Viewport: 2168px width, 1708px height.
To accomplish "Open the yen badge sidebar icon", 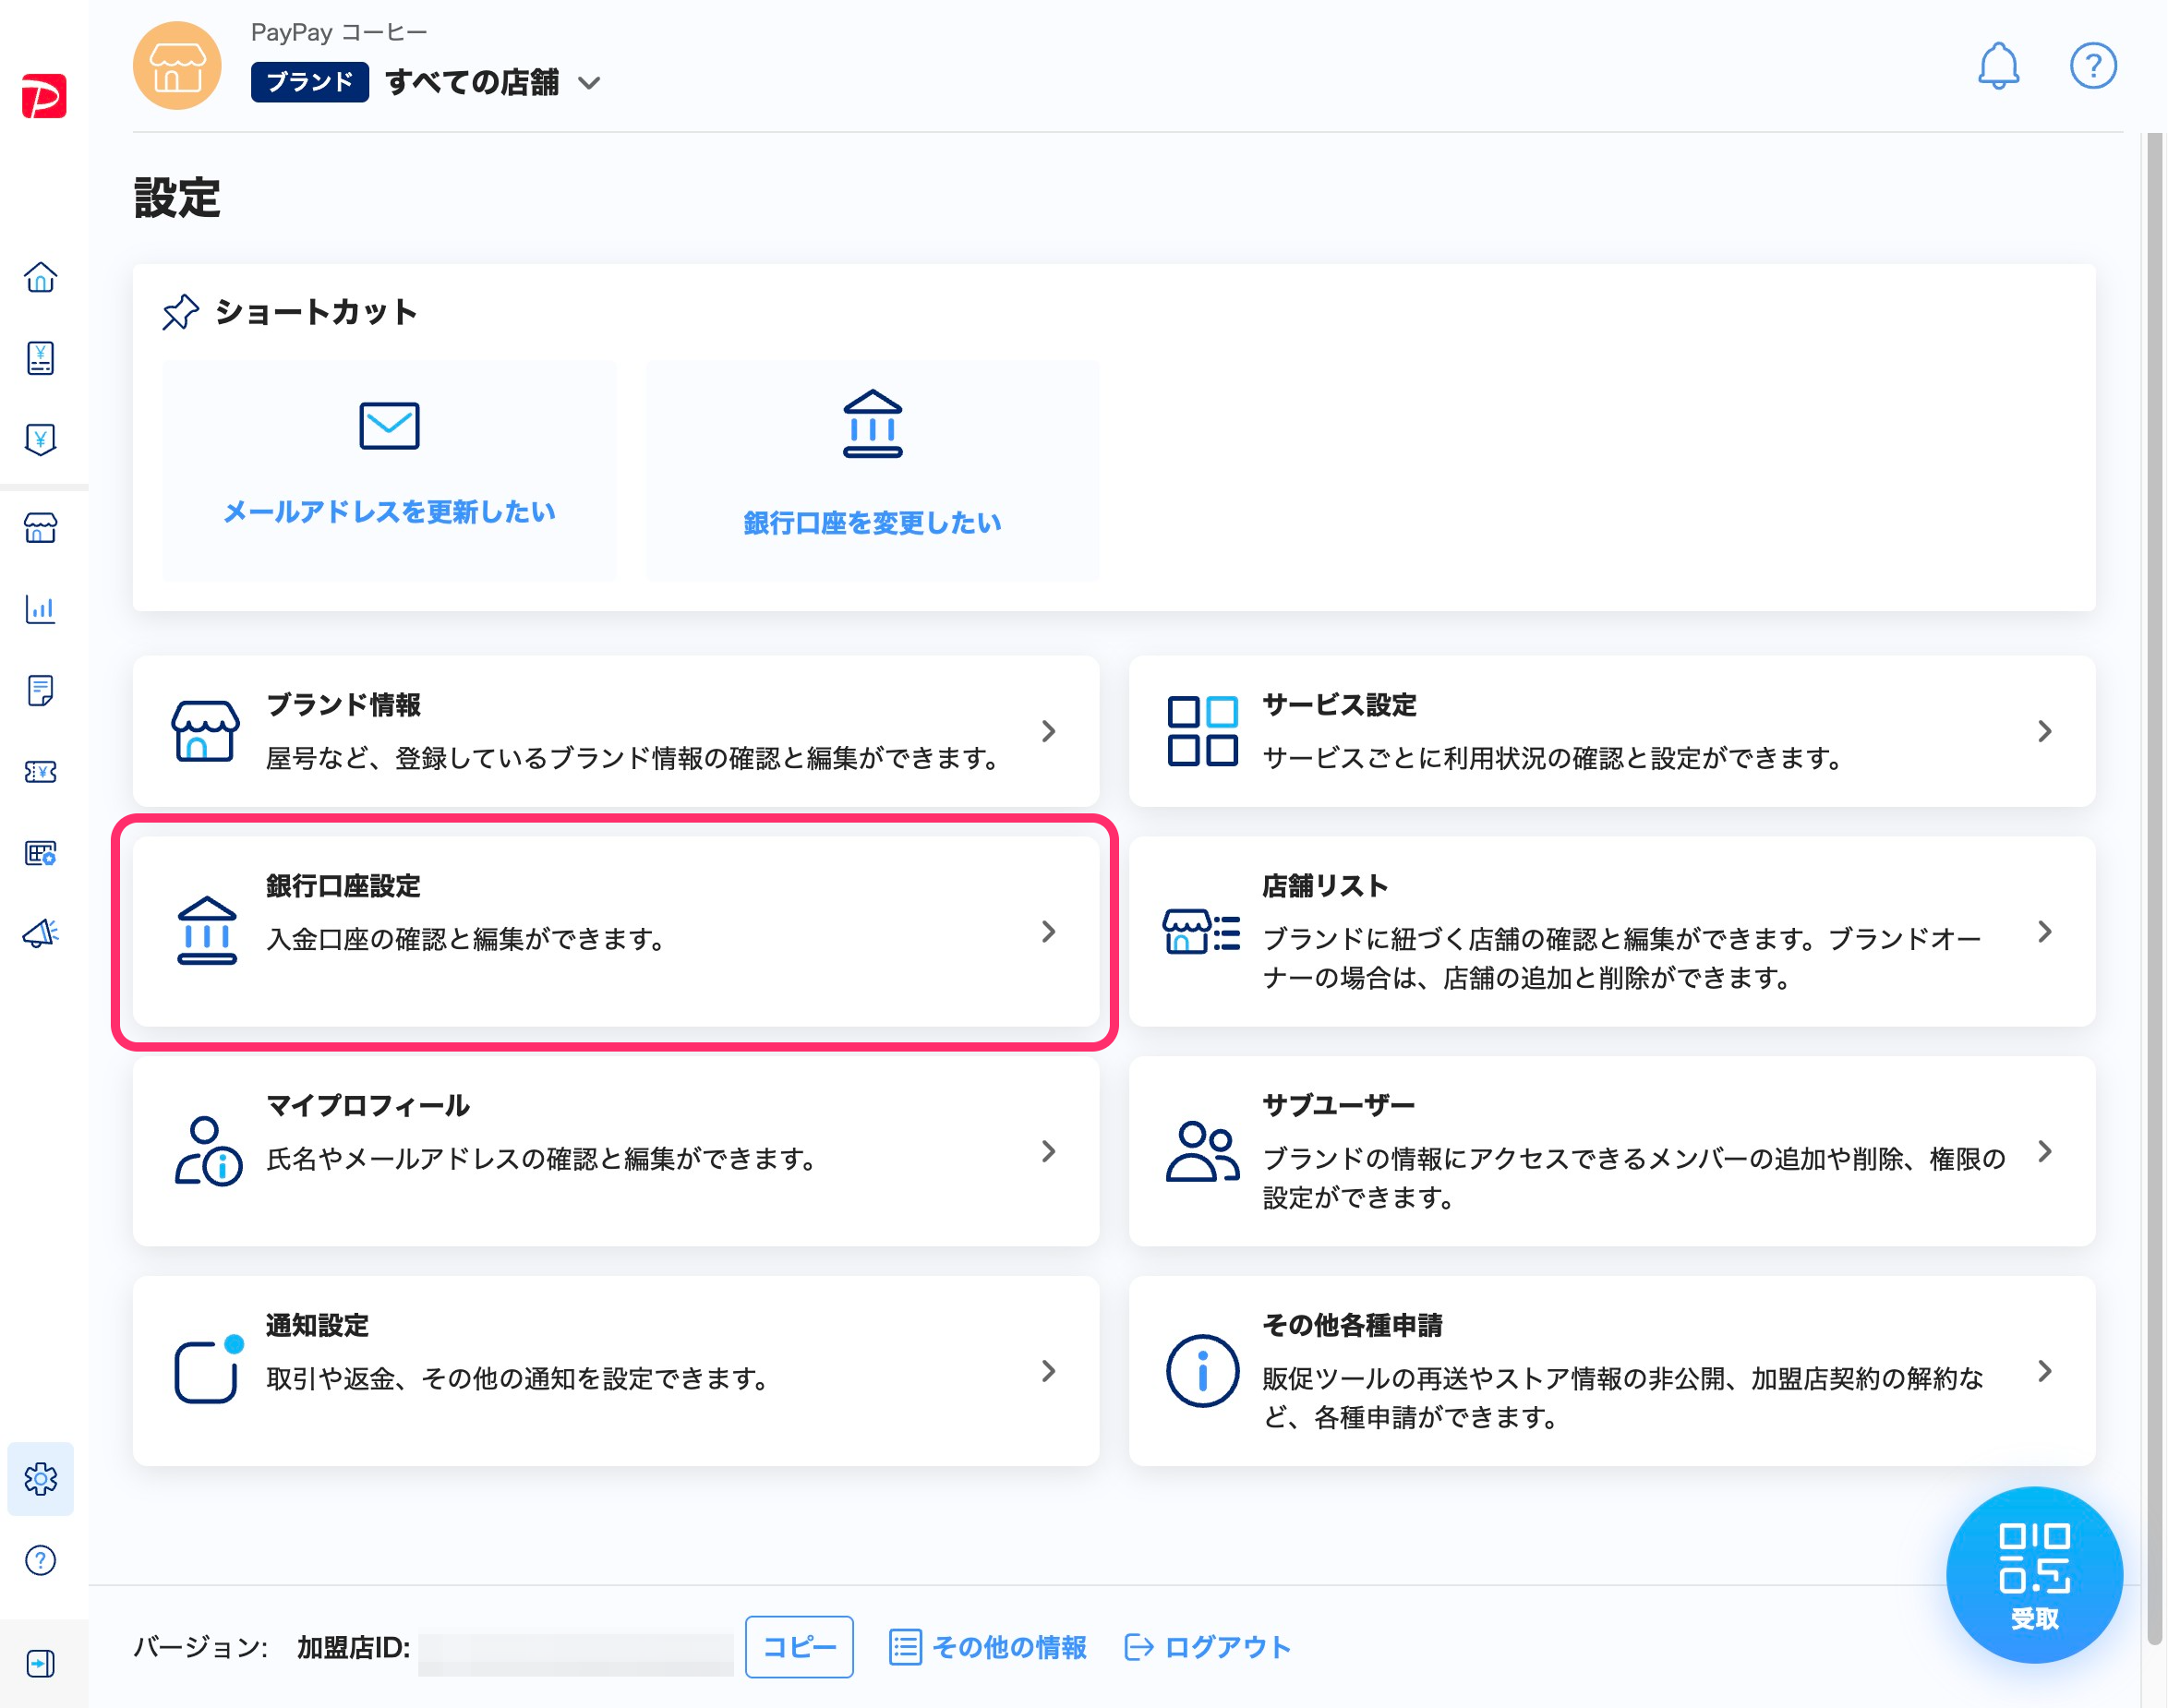I will (41, 439).
